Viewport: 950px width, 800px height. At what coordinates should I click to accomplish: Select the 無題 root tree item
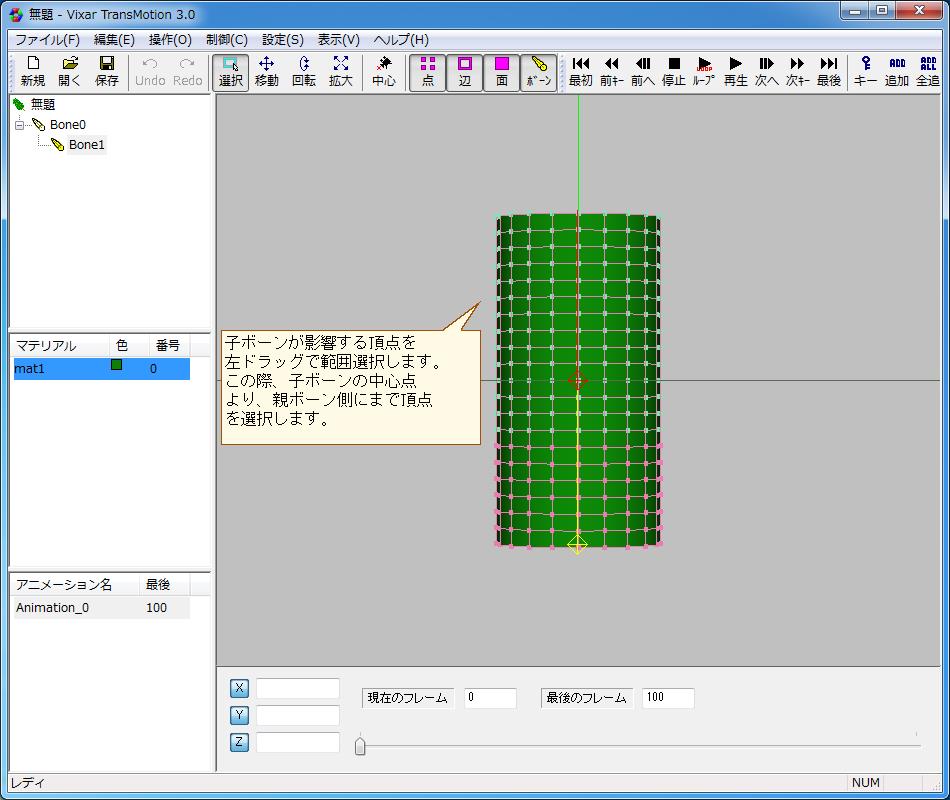[43, 104]
